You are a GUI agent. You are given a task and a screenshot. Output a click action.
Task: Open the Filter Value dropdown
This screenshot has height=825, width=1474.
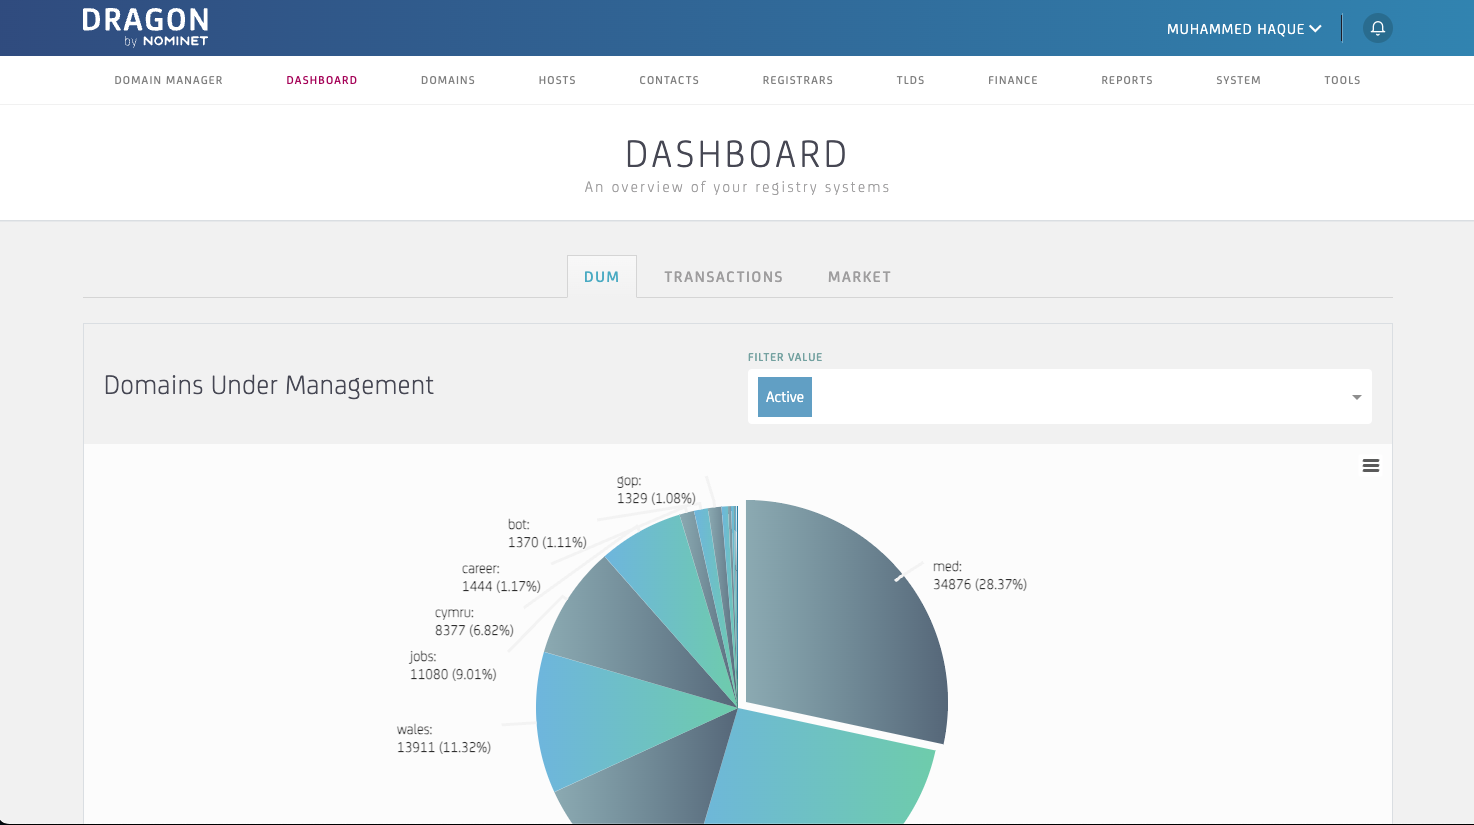[1060, 397]
